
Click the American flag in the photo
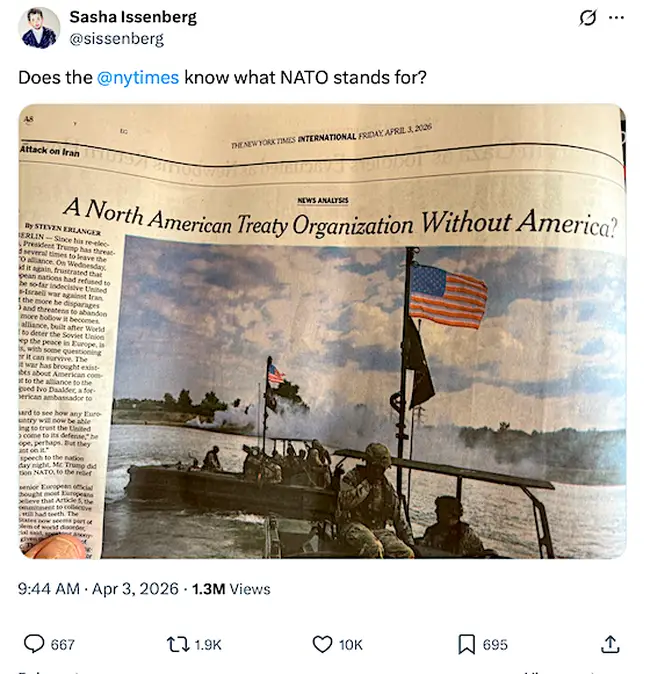(447, 295)
